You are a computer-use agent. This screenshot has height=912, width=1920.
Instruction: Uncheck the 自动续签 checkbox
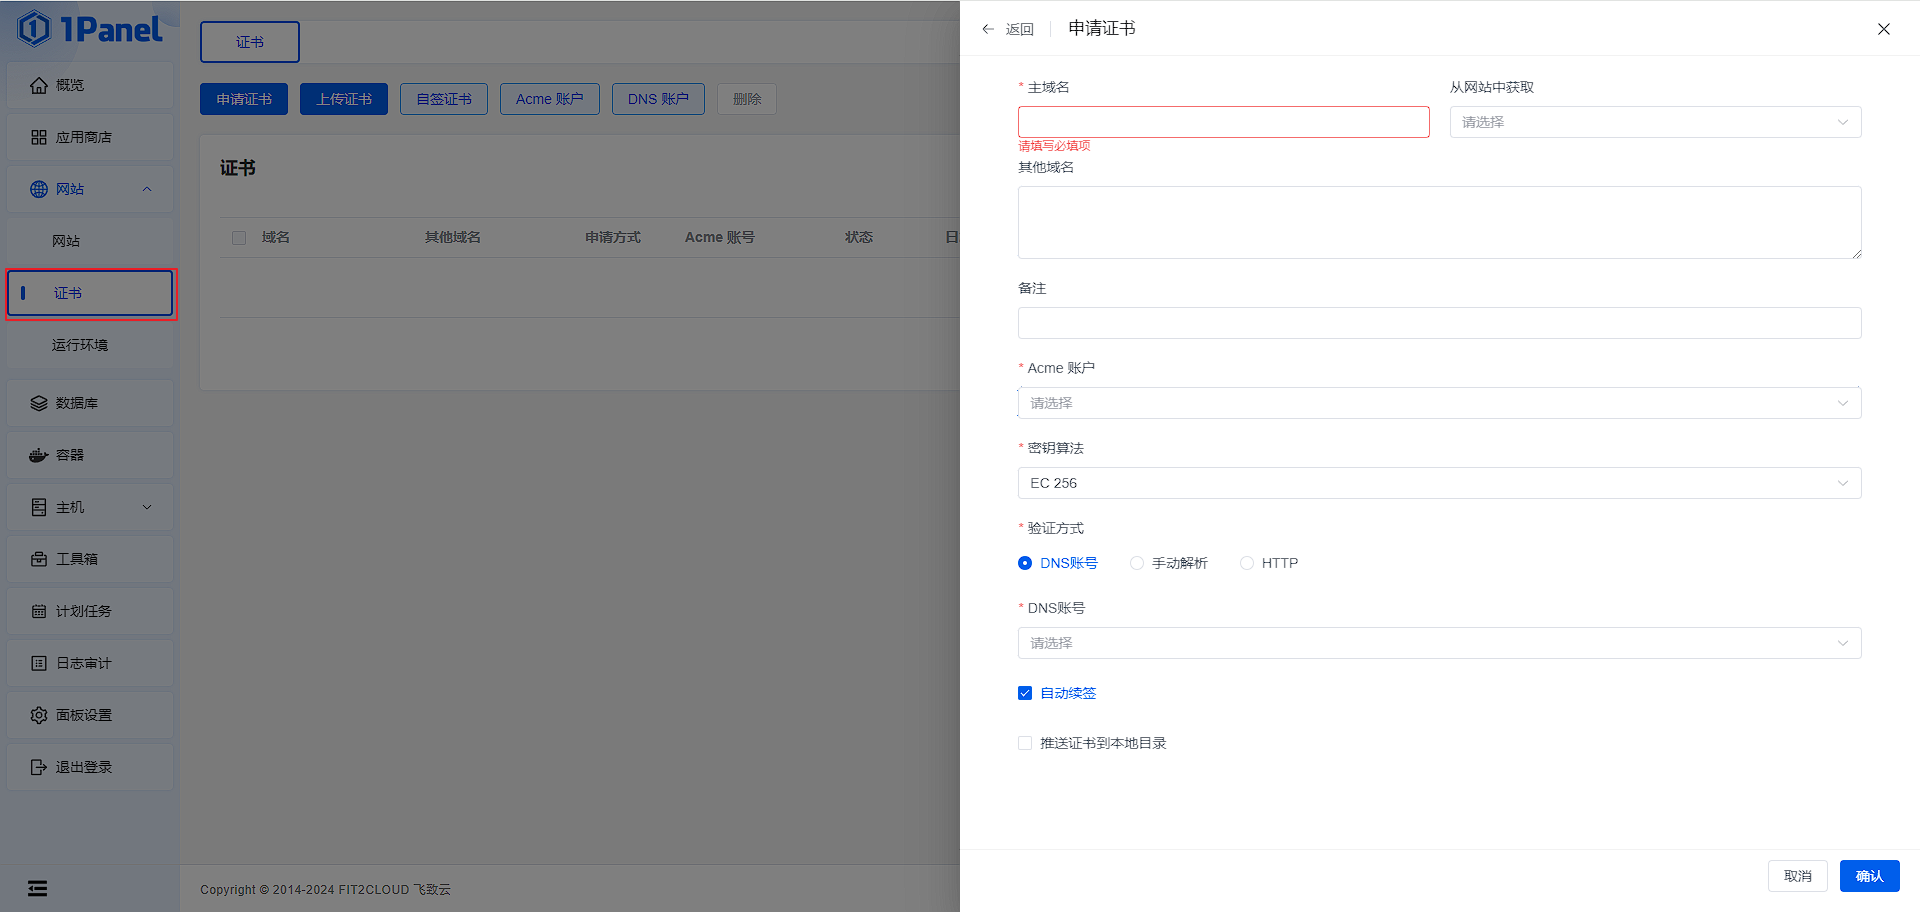[1025, 693]
